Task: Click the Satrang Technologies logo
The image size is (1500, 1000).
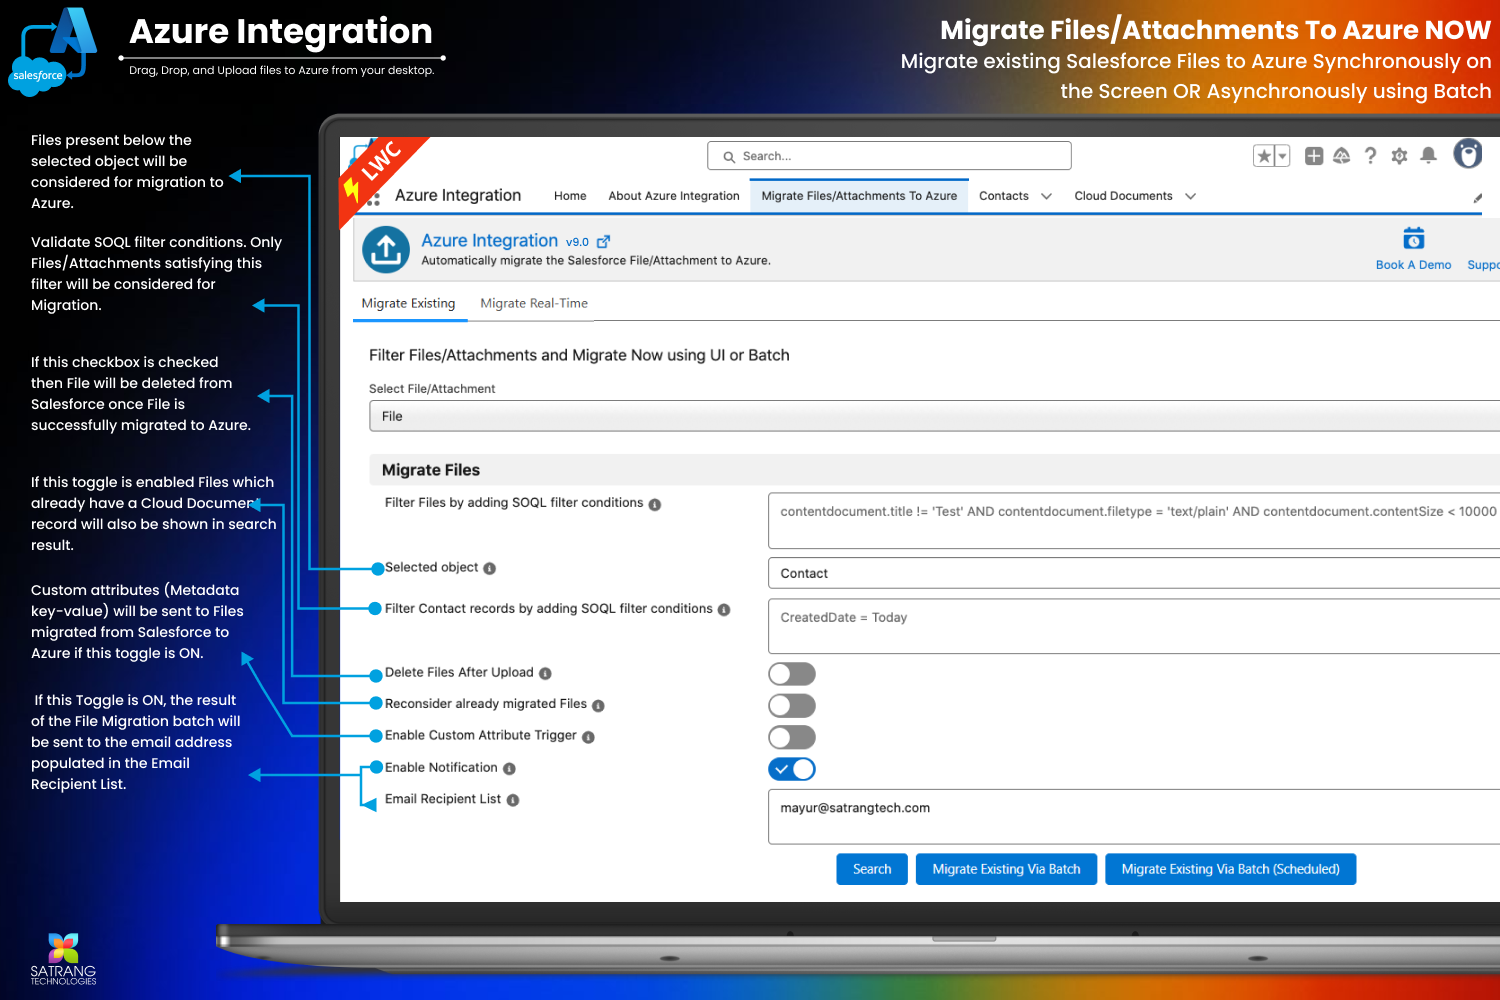Action: pos(63,959)
